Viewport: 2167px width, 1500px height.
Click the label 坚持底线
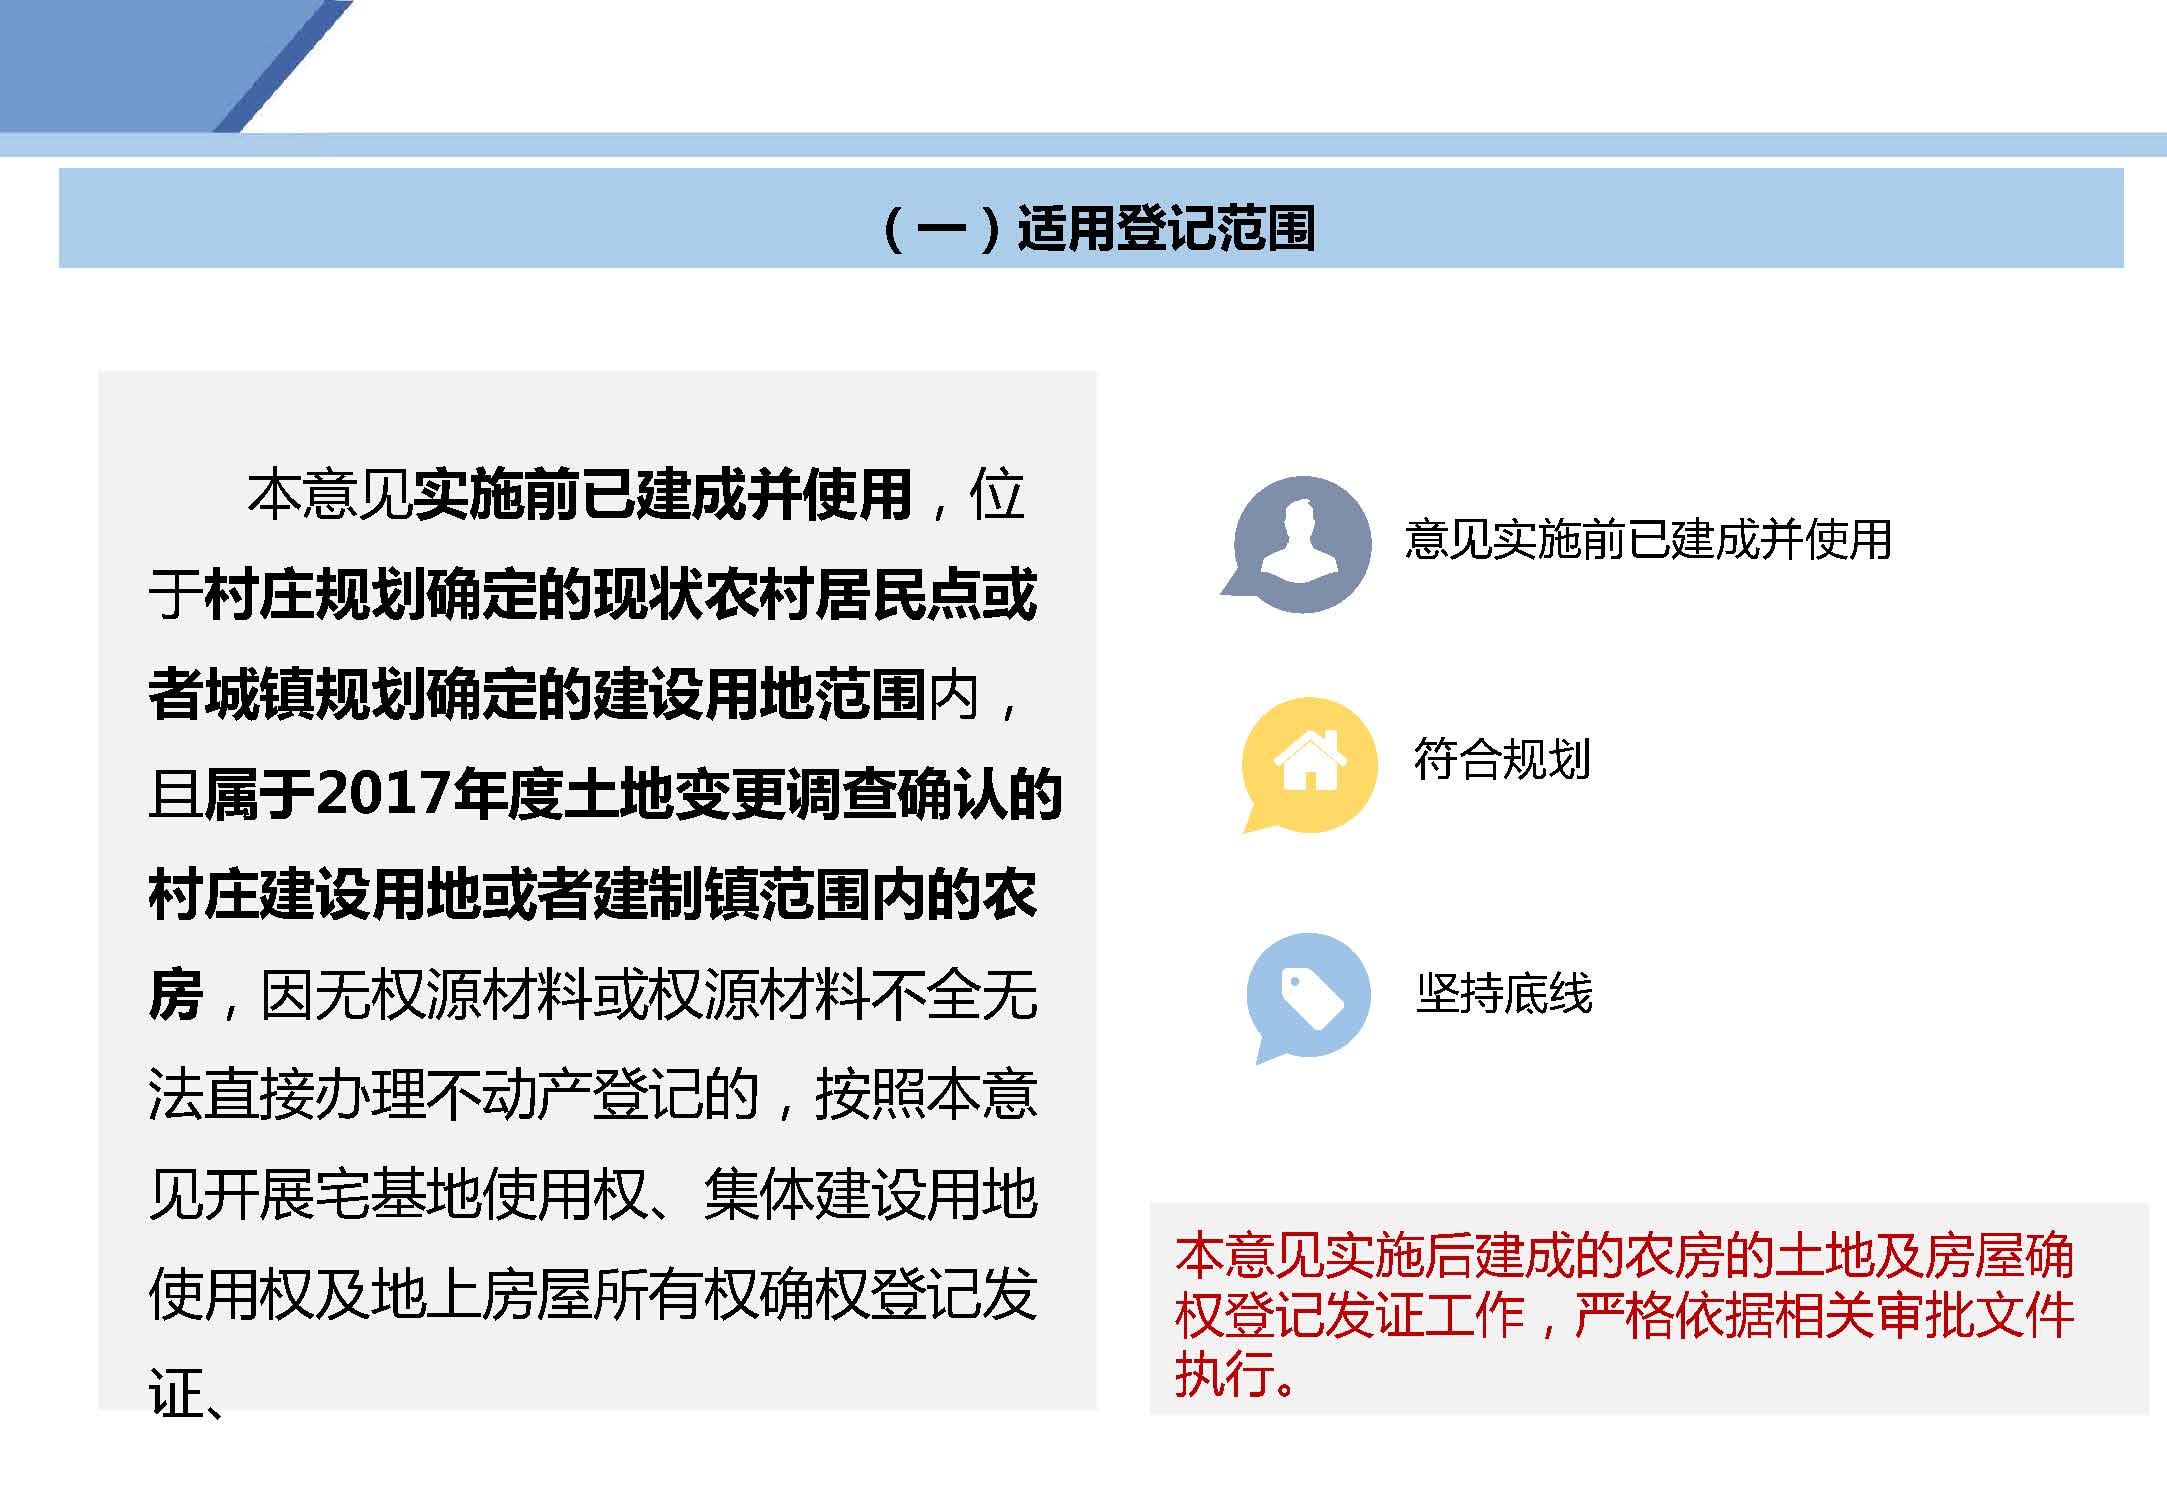(x=1503, y=993)
